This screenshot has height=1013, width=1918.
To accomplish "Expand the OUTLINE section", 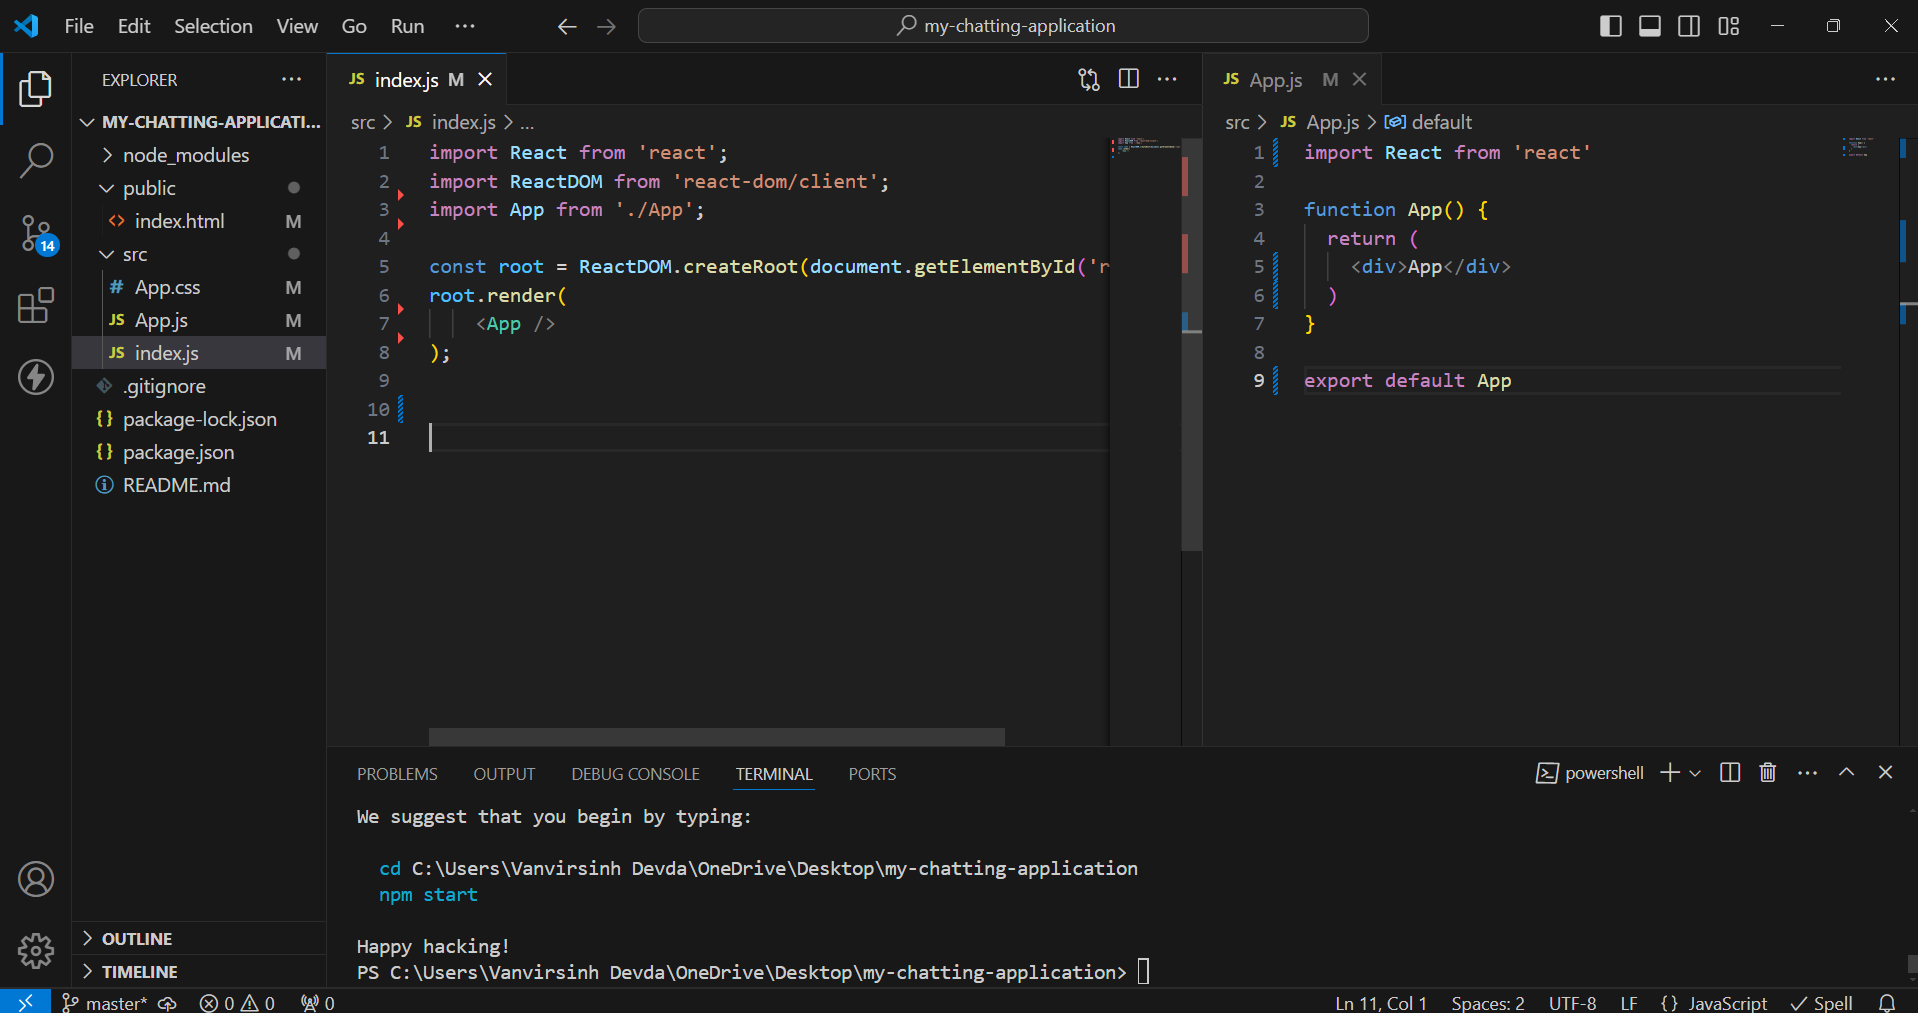I will click(x=199, y=938).
